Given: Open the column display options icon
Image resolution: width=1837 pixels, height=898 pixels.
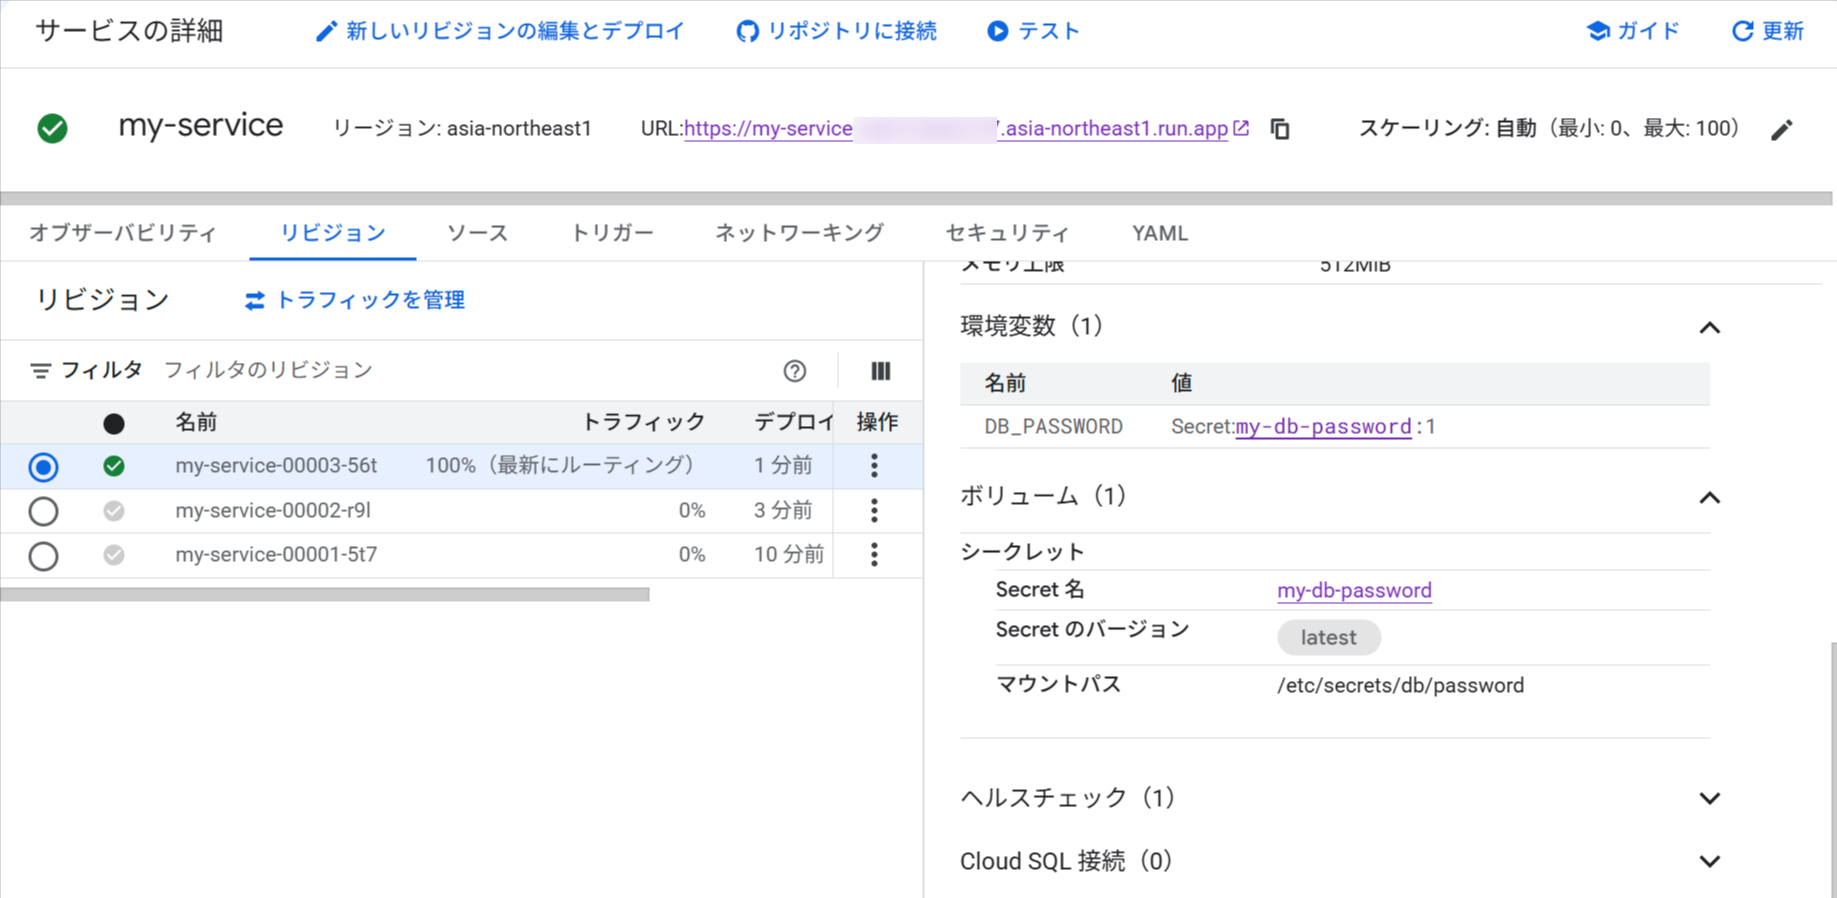Looking at the screenshot, I should tap(880, 371).
